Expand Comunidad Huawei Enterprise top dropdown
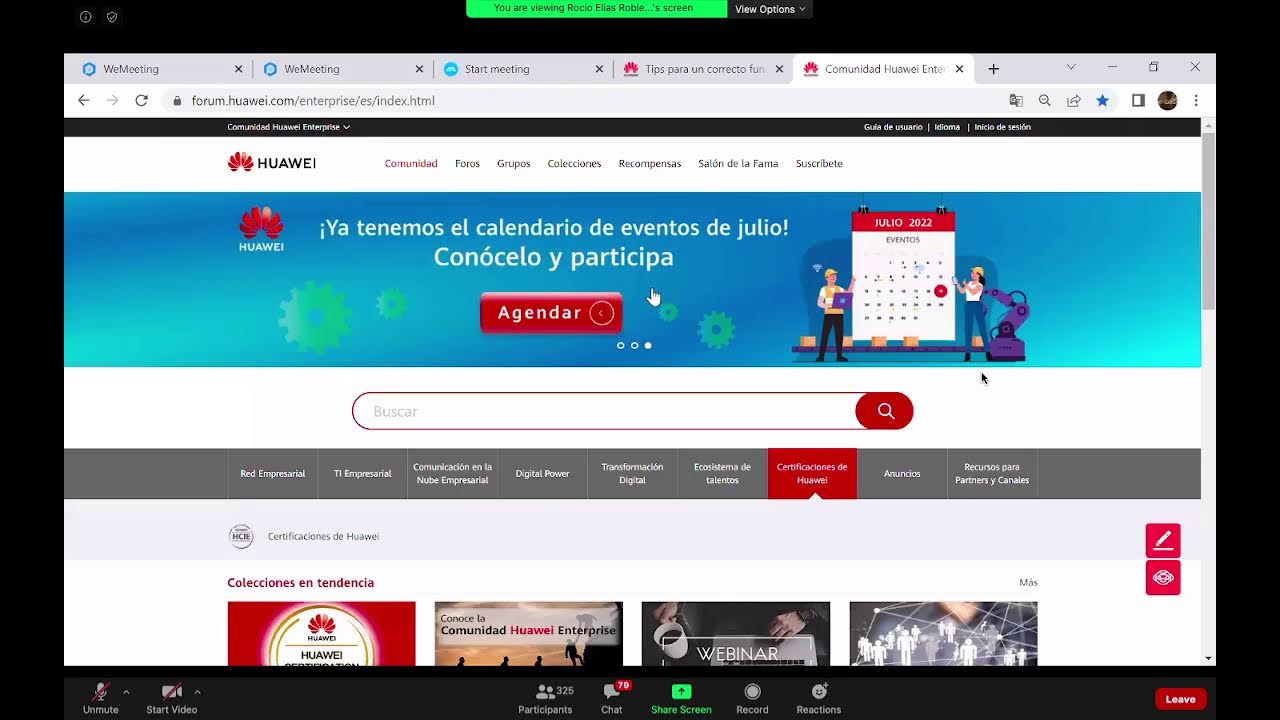Screen dimensions: 1280x720 tap(289, 127)
